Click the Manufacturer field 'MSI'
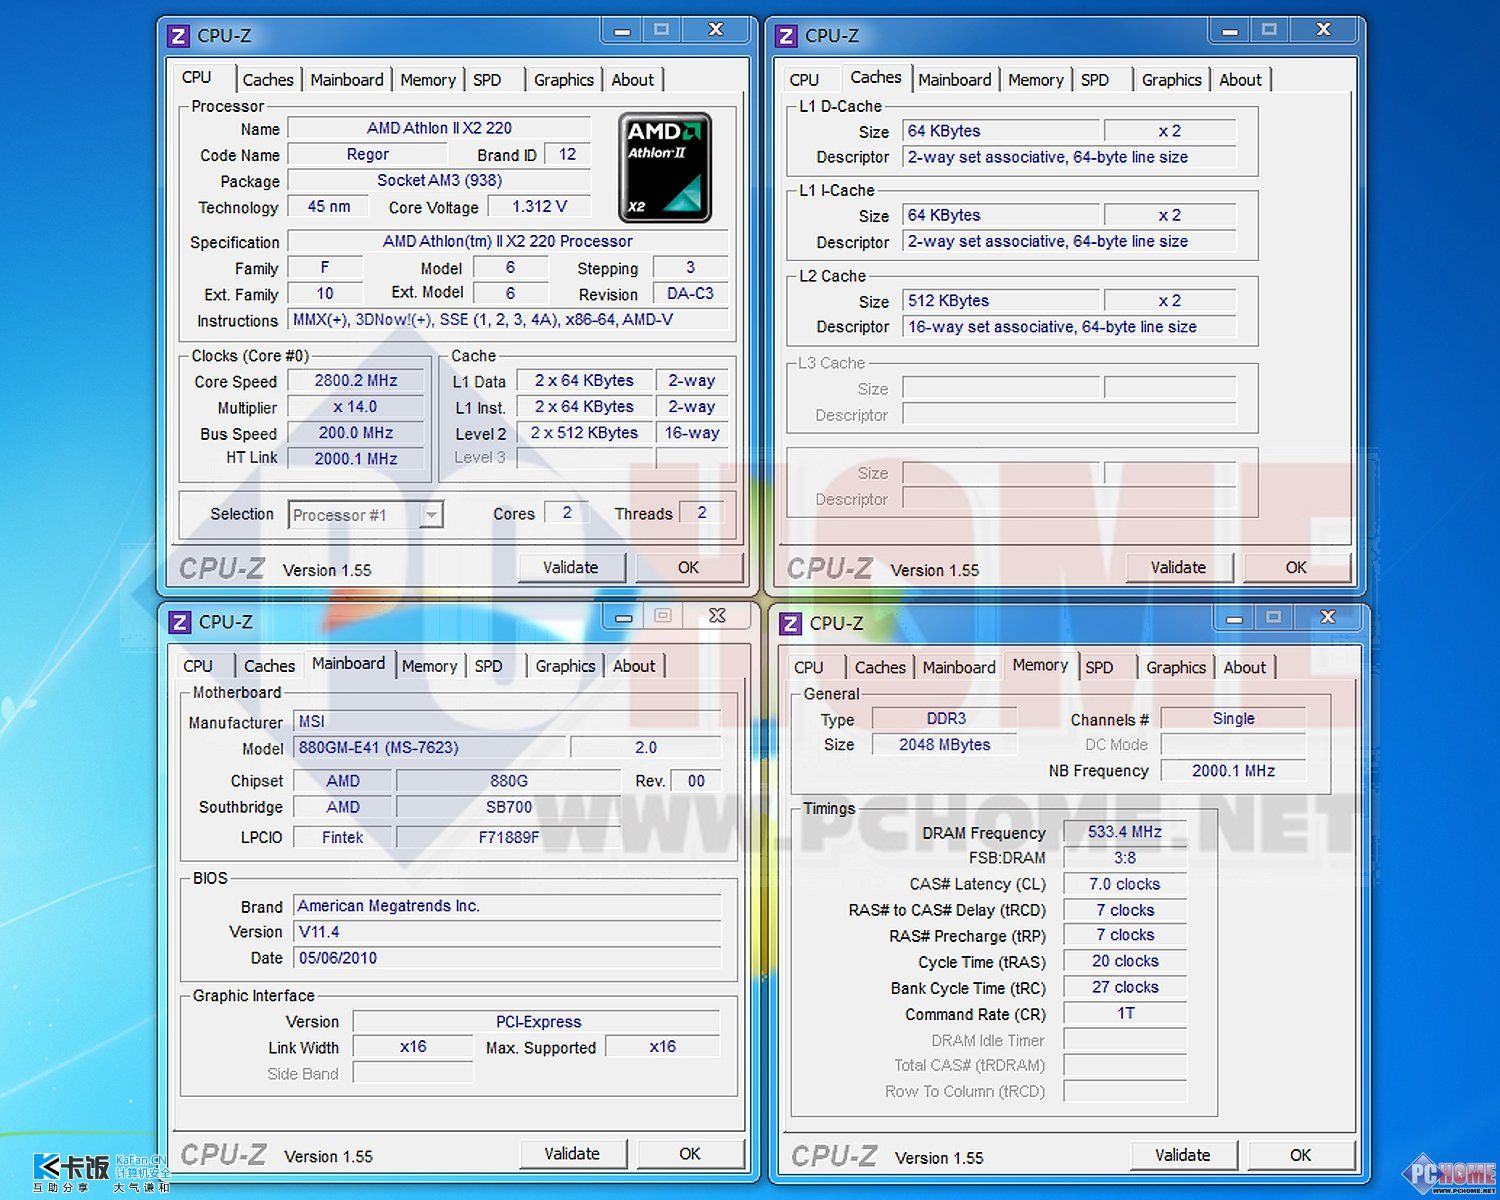Screen dimensions: 1500x1200 click(507, 722)
